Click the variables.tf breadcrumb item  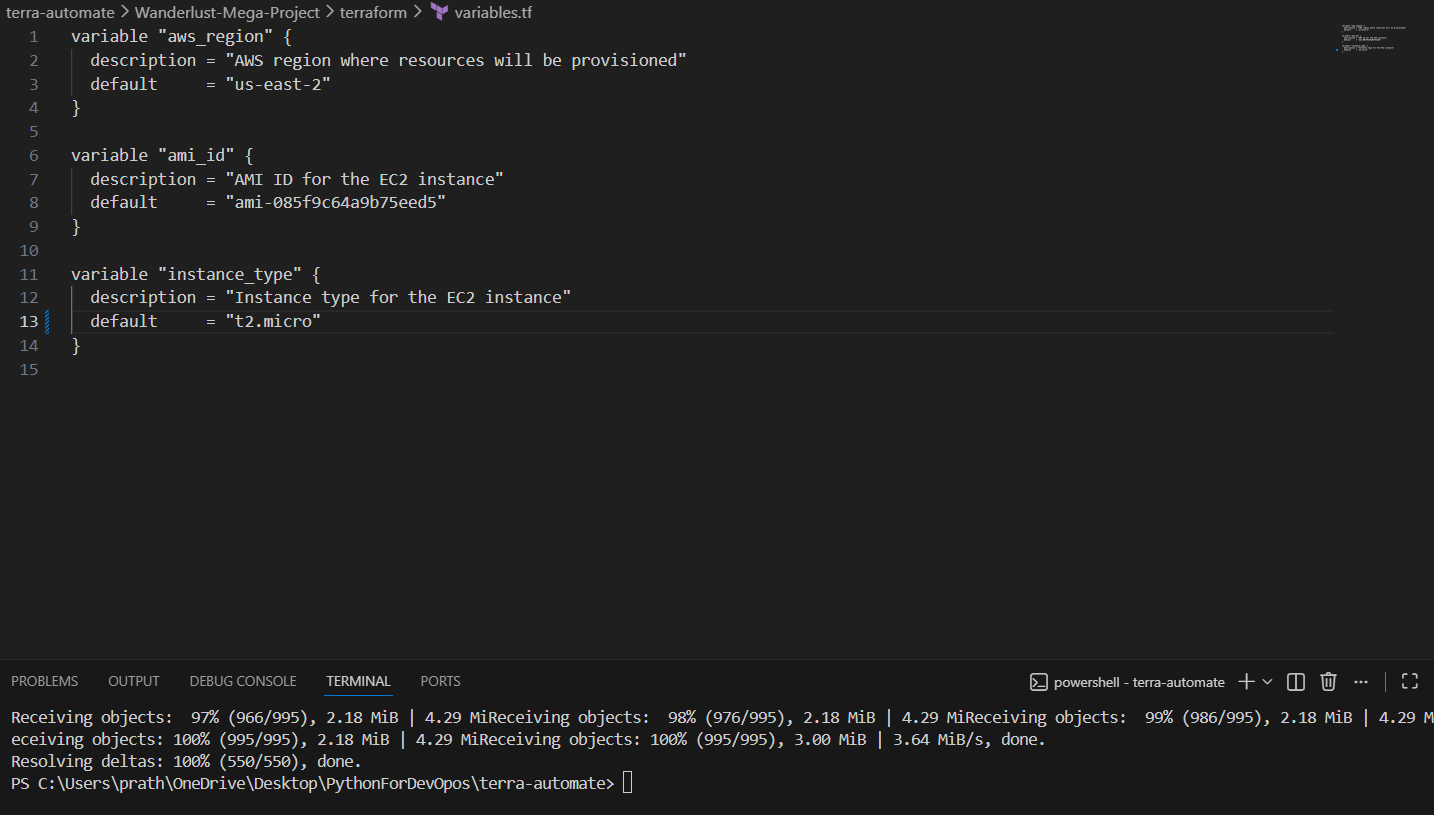(x=495, y=13)
